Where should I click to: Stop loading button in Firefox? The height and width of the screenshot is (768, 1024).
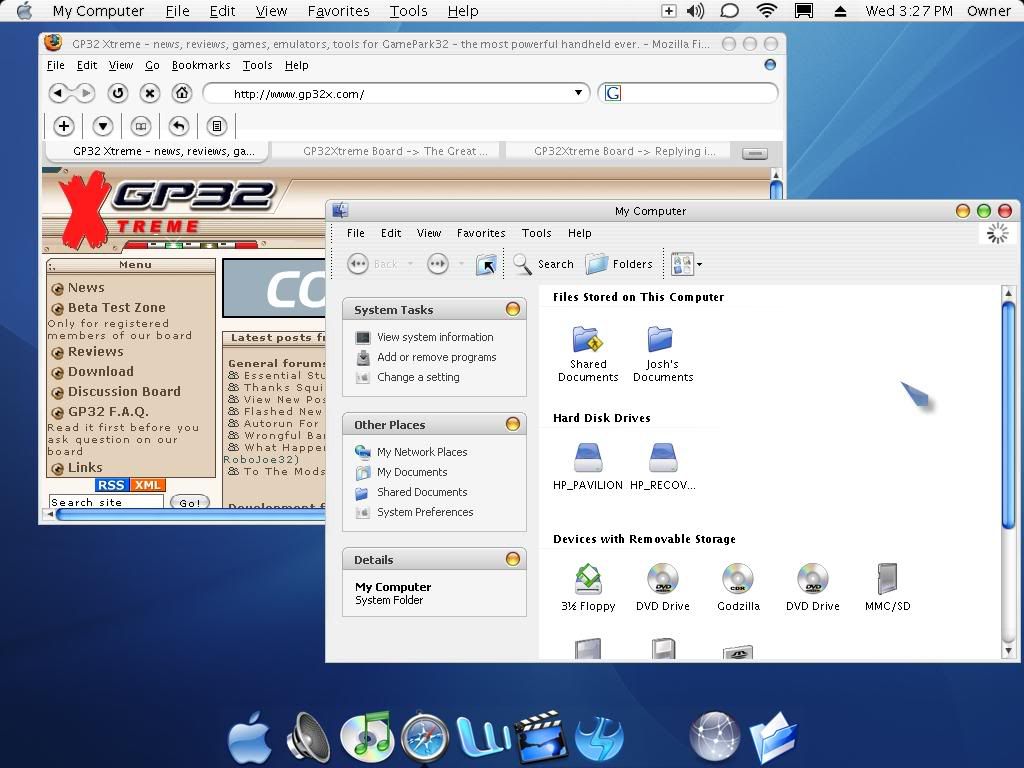(150, 93)
